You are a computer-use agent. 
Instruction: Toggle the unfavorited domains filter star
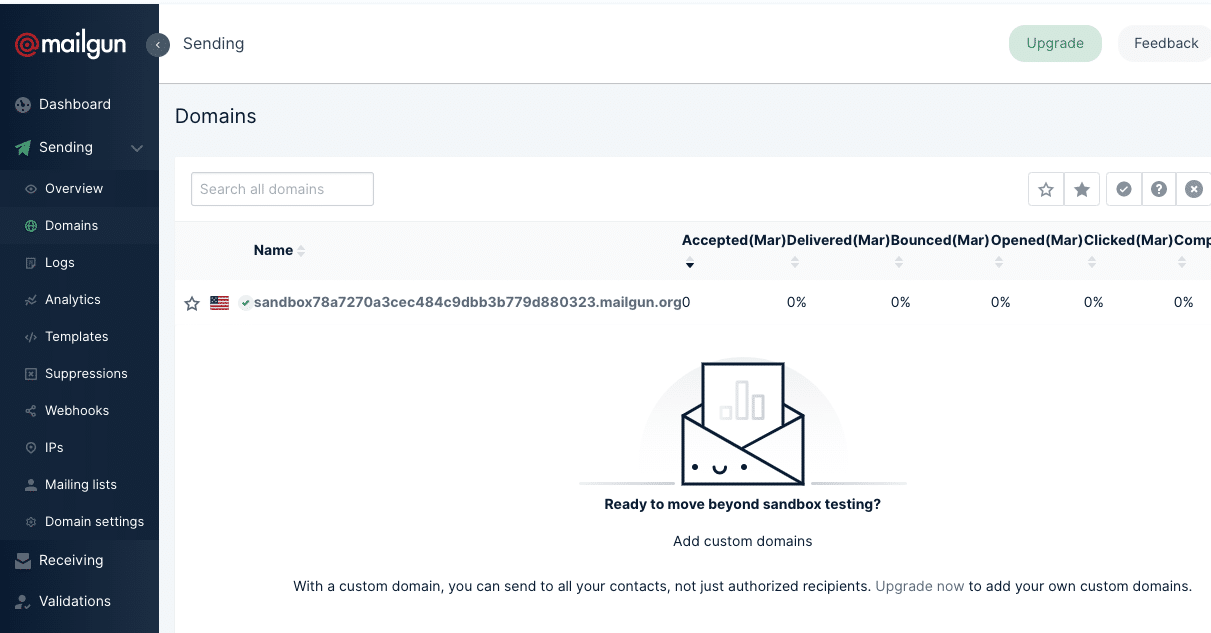[1045, 188]
